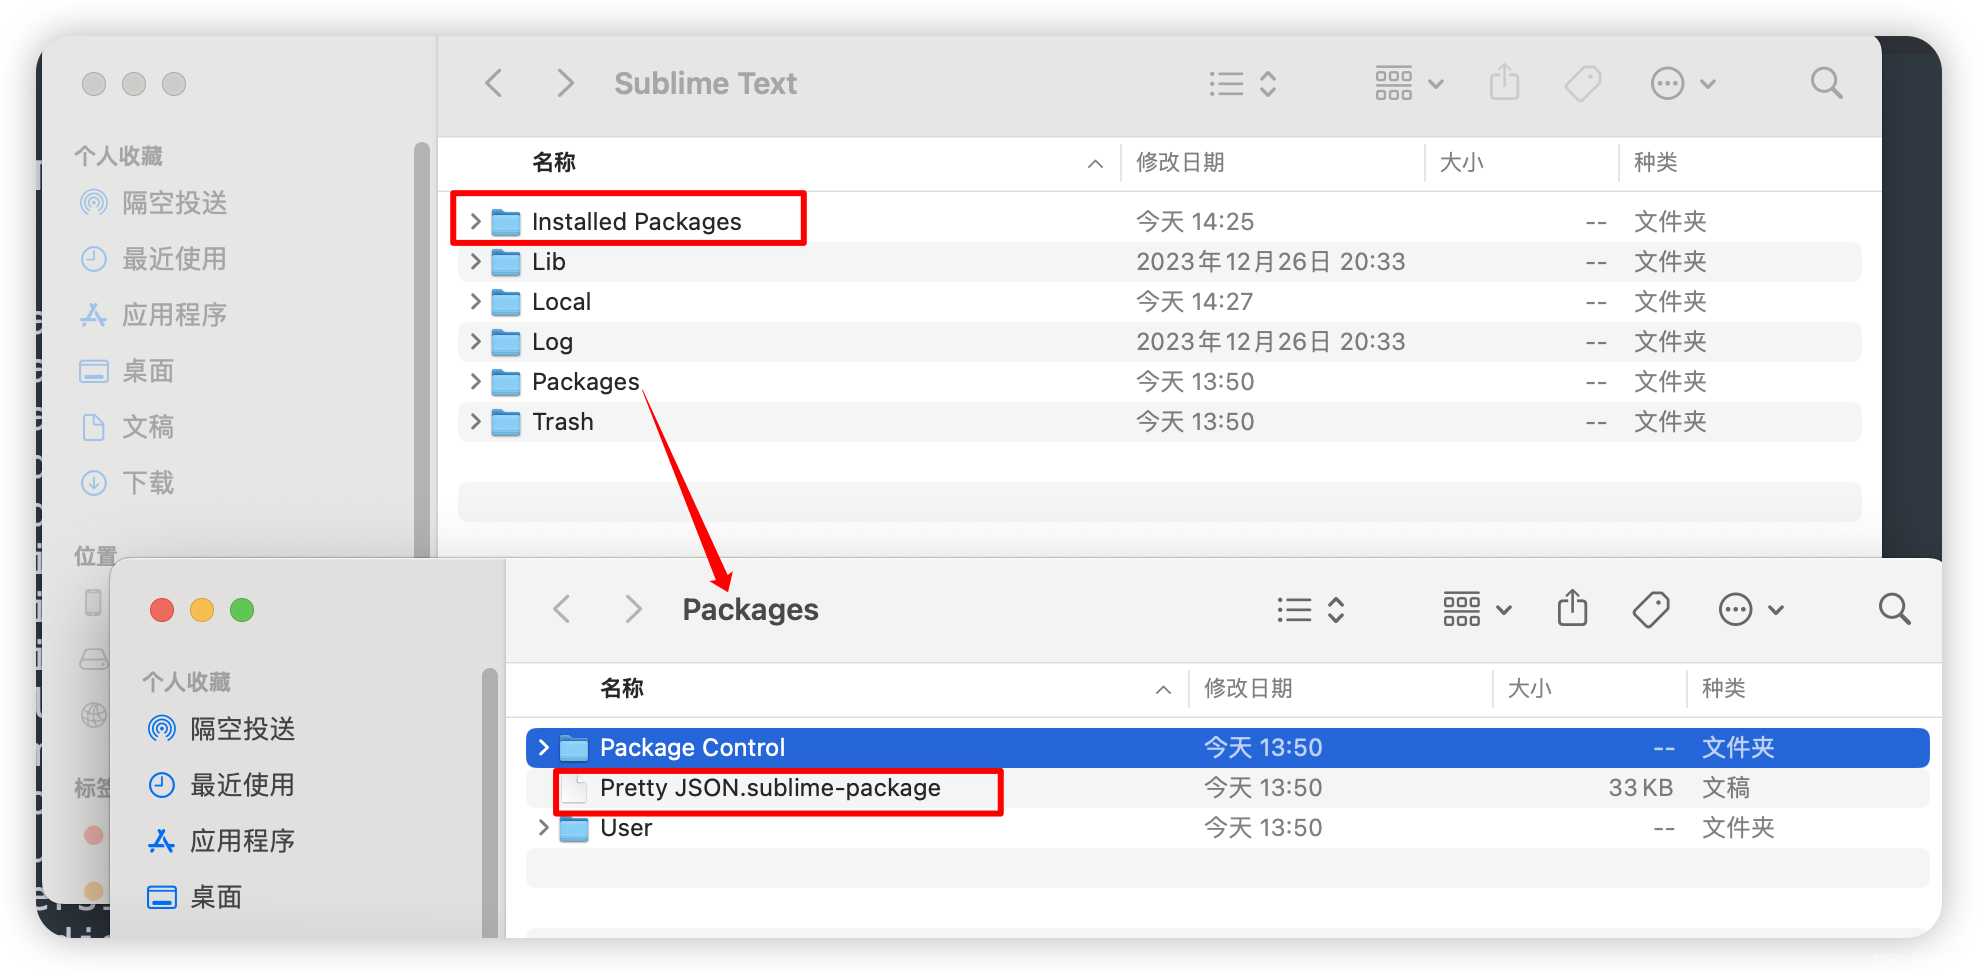This screenshot has height=974, width=1978.
Task: Go forward in the Sublime Text window
Action: coord(565,83)
